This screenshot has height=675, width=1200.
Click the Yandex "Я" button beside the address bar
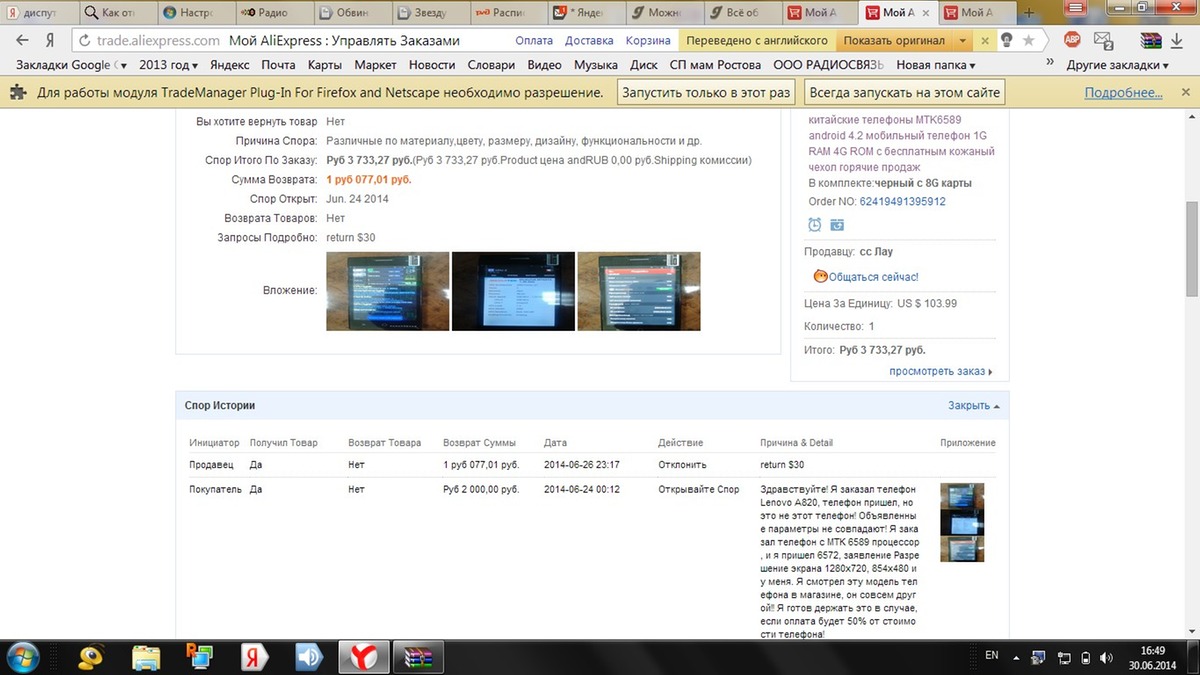[49, 40]
